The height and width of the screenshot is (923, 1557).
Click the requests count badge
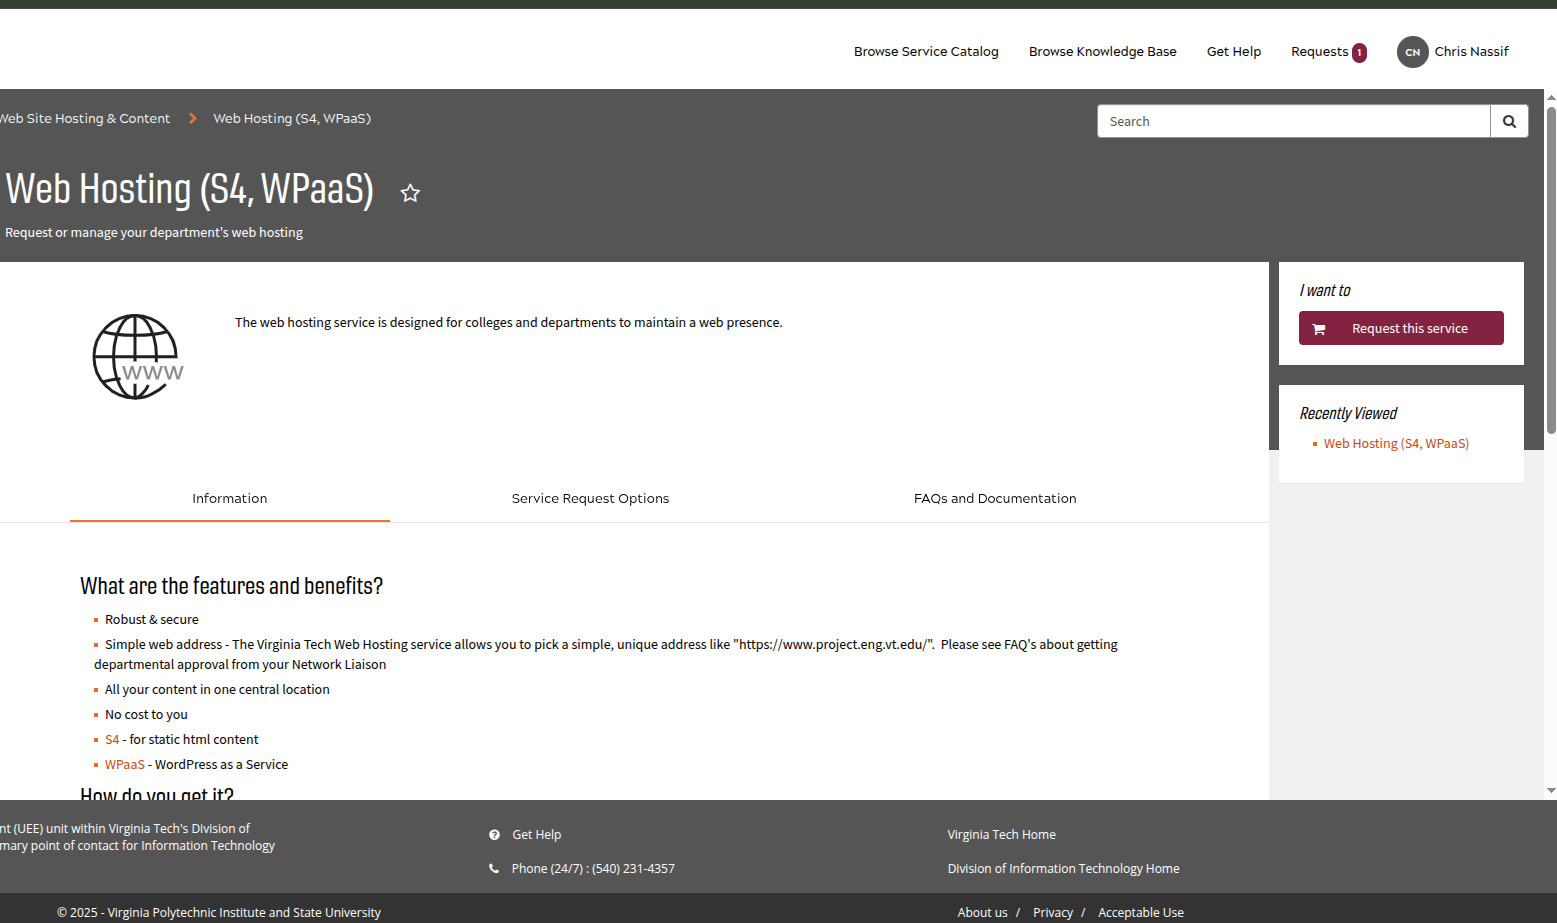(x=1359, y=53)
